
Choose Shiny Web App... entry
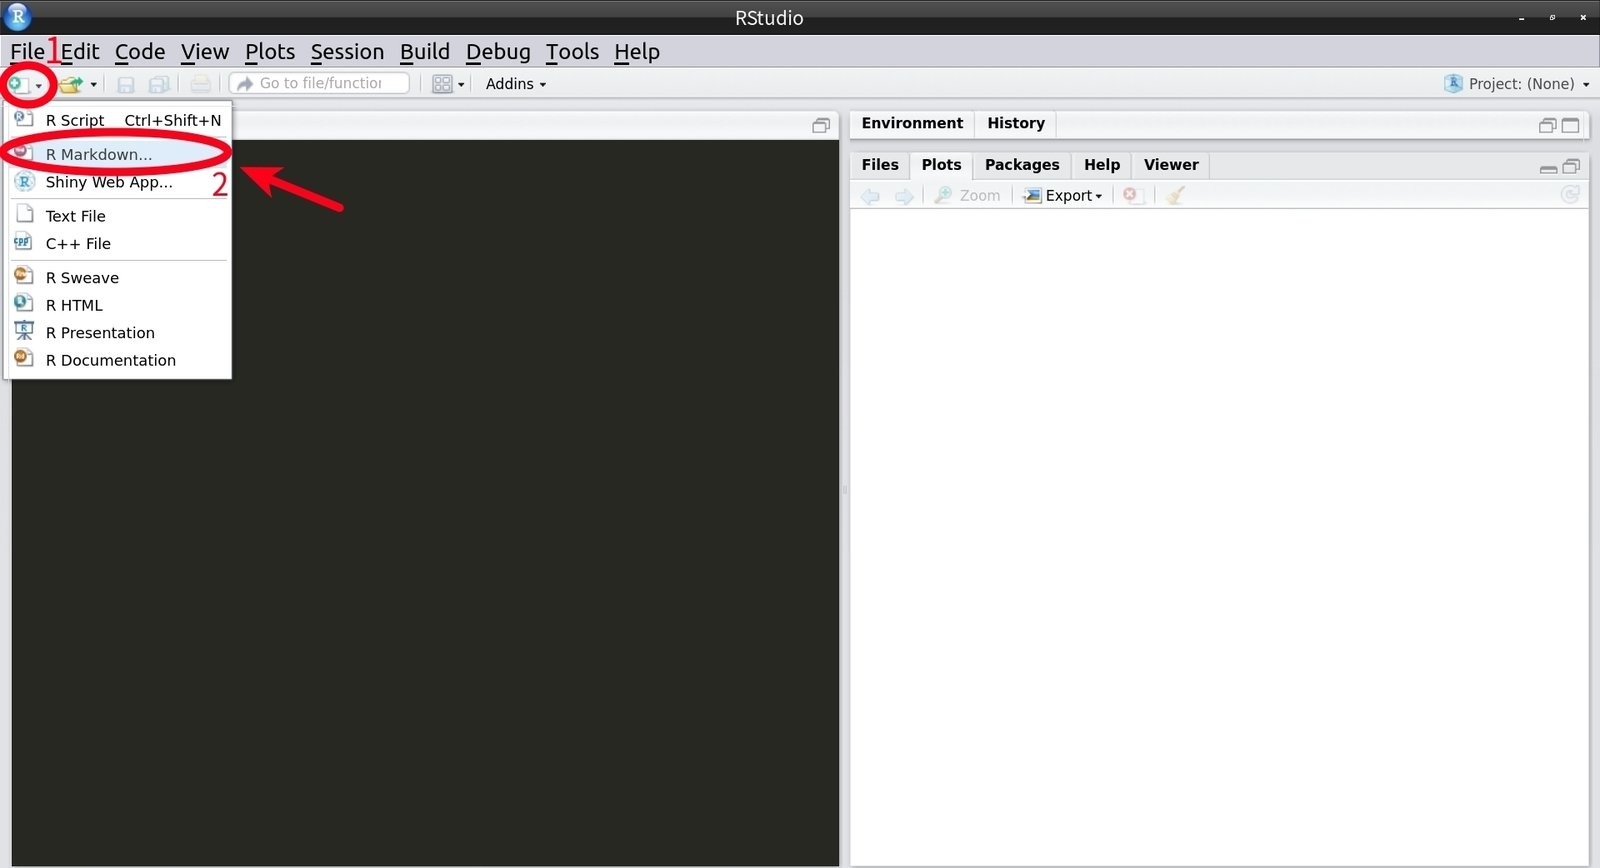click(119, 182)
